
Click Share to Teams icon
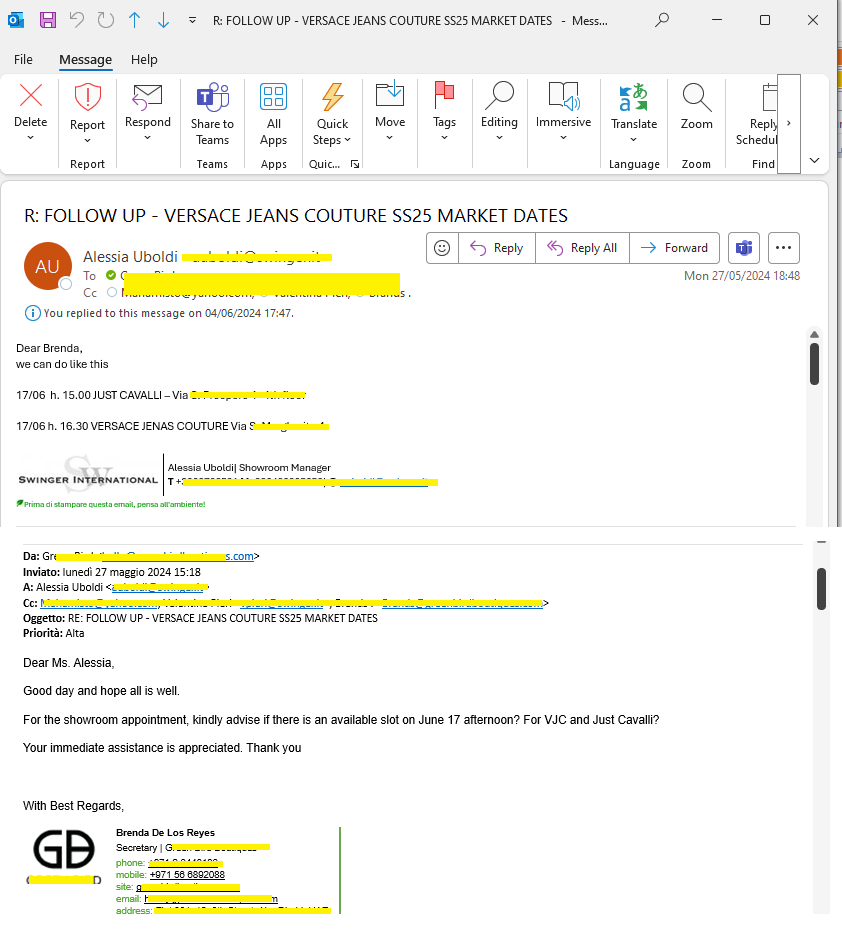coord(212,97)
